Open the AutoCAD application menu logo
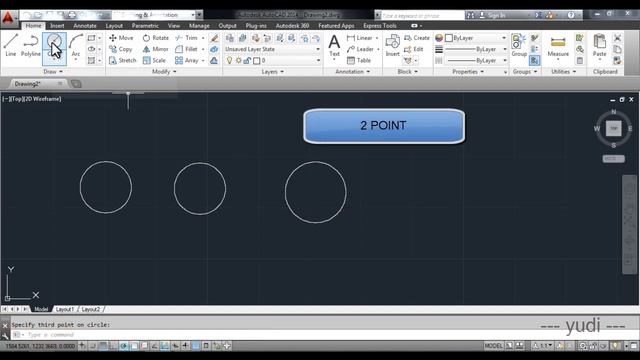 click(x=9, y=18)
